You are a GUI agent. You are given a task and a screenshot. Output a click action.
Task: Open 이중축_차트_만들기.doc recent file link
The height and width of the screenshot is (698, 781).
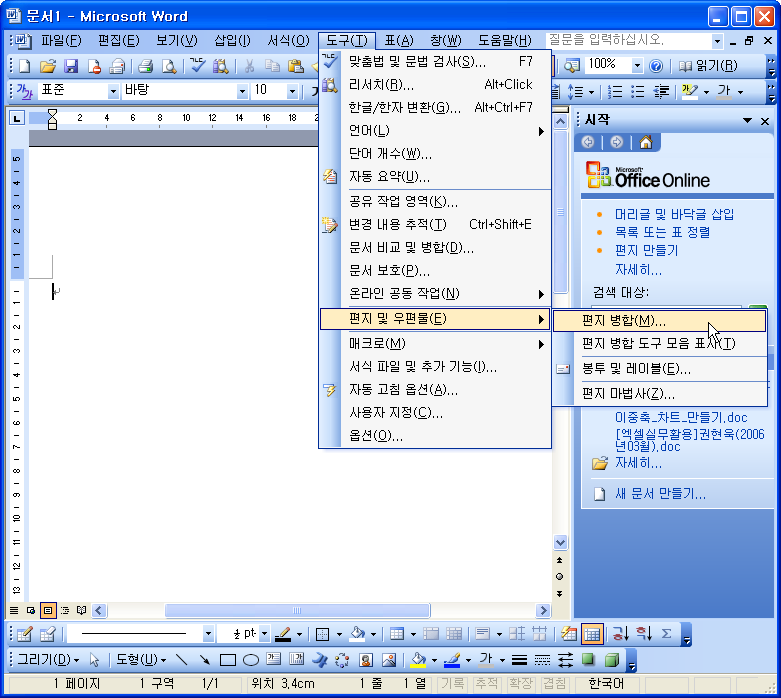pyautogui.click(x=681, y=418)
